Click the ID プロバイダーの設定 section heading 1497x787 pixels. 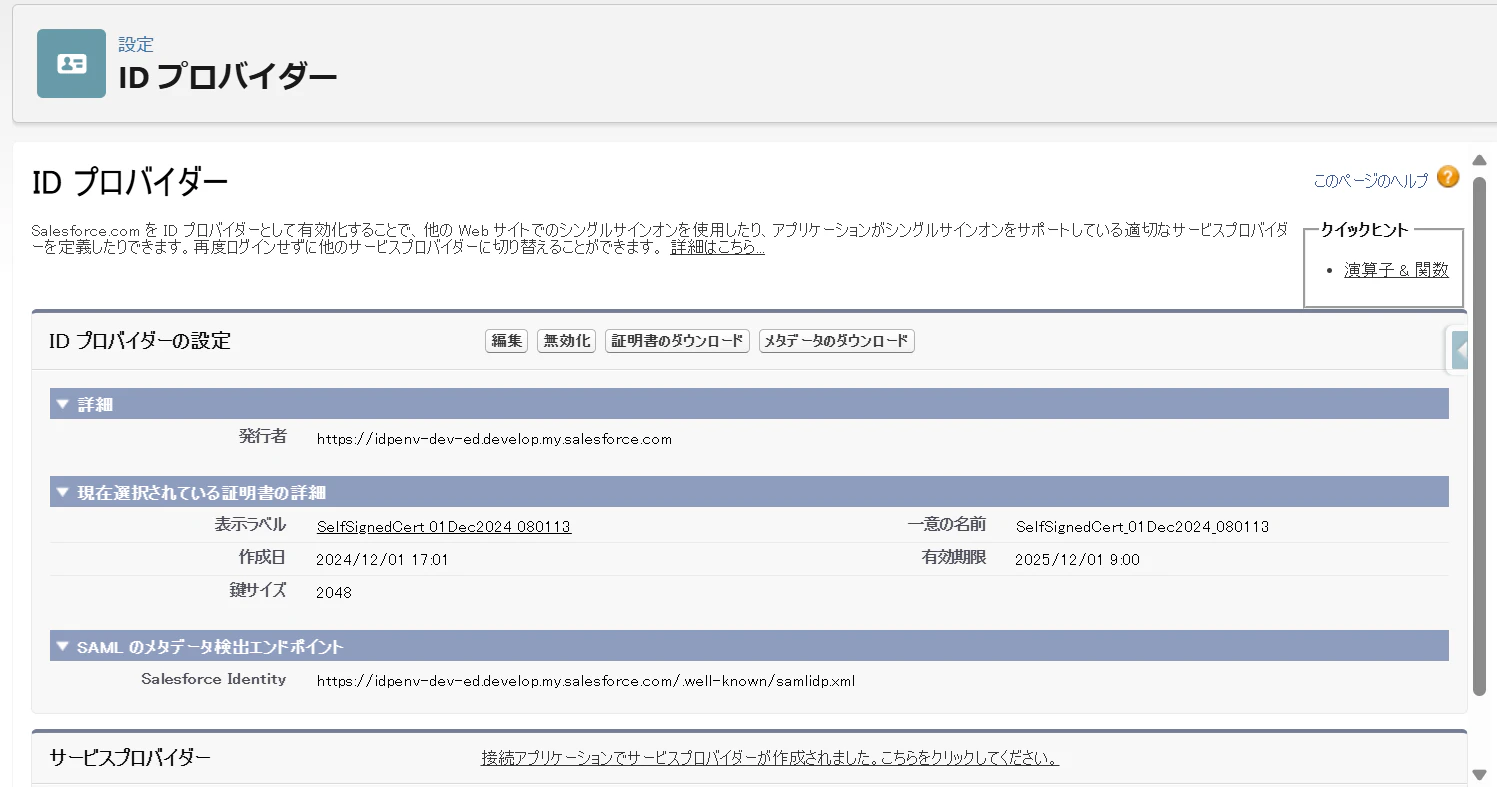pyautogui.click(x=140, y=341)
